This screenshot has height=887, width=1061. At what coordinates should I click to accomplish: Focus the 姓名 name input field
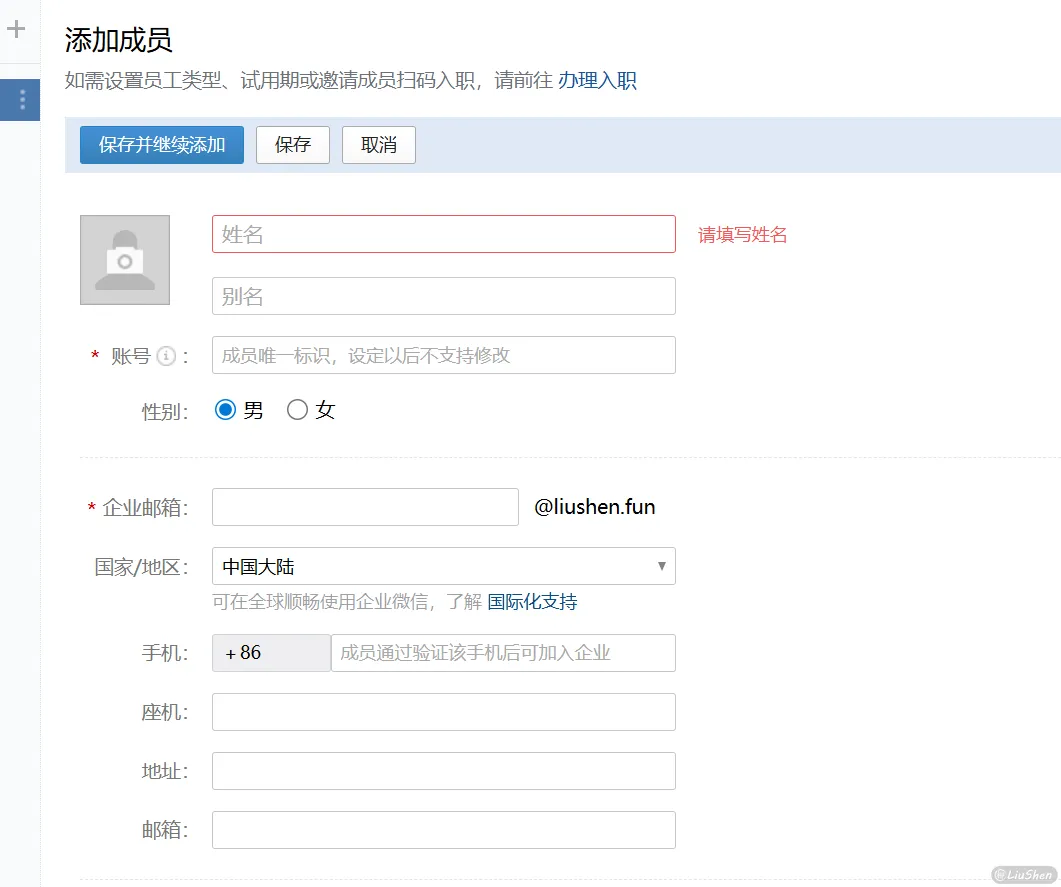click(x=443, y=234)
